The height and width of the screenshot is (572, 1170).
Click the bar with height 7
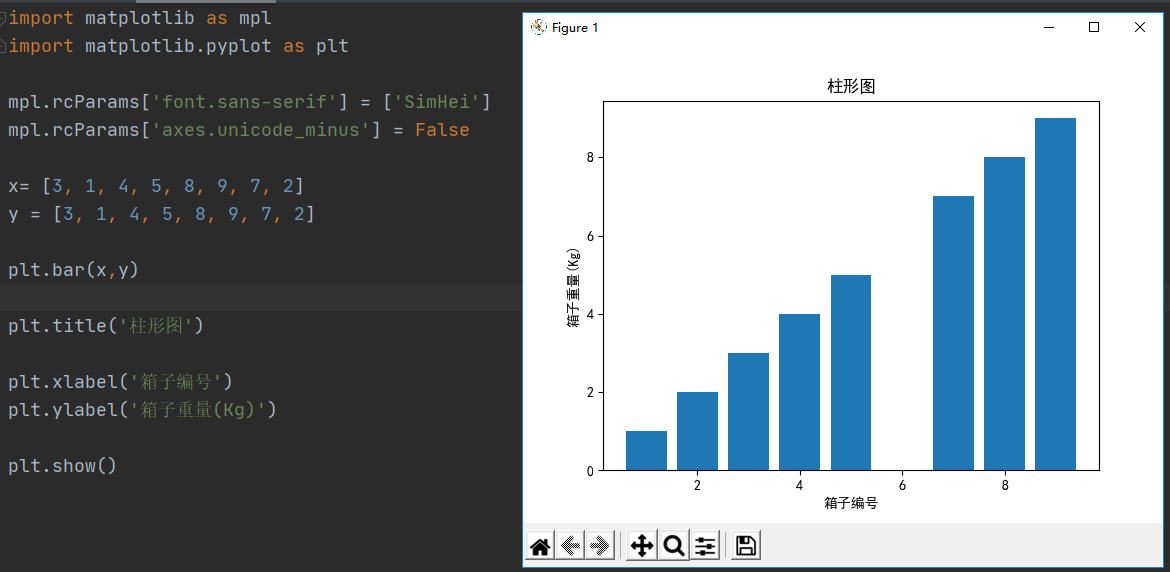(x=953, y=333)
